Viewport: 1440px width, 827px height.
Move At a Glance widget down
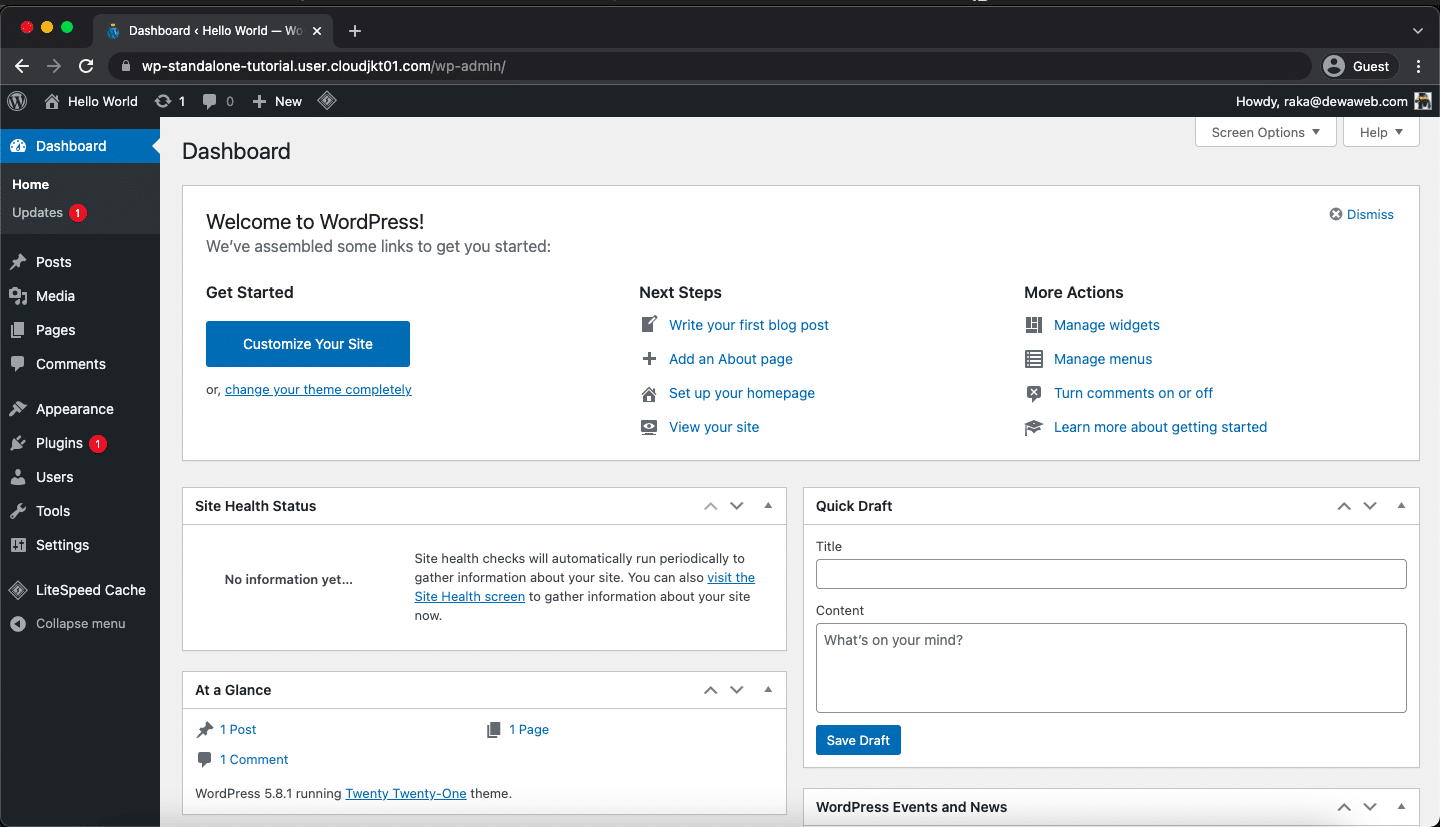(737, 690)
